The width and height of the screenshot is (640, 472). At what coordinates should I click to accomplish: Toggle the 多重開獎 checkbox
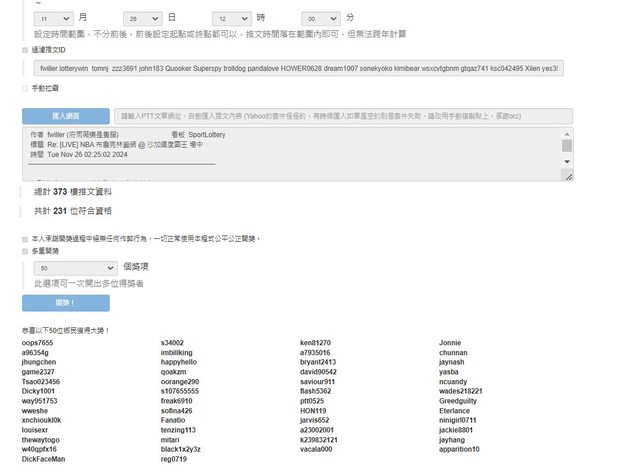[25, 251]
